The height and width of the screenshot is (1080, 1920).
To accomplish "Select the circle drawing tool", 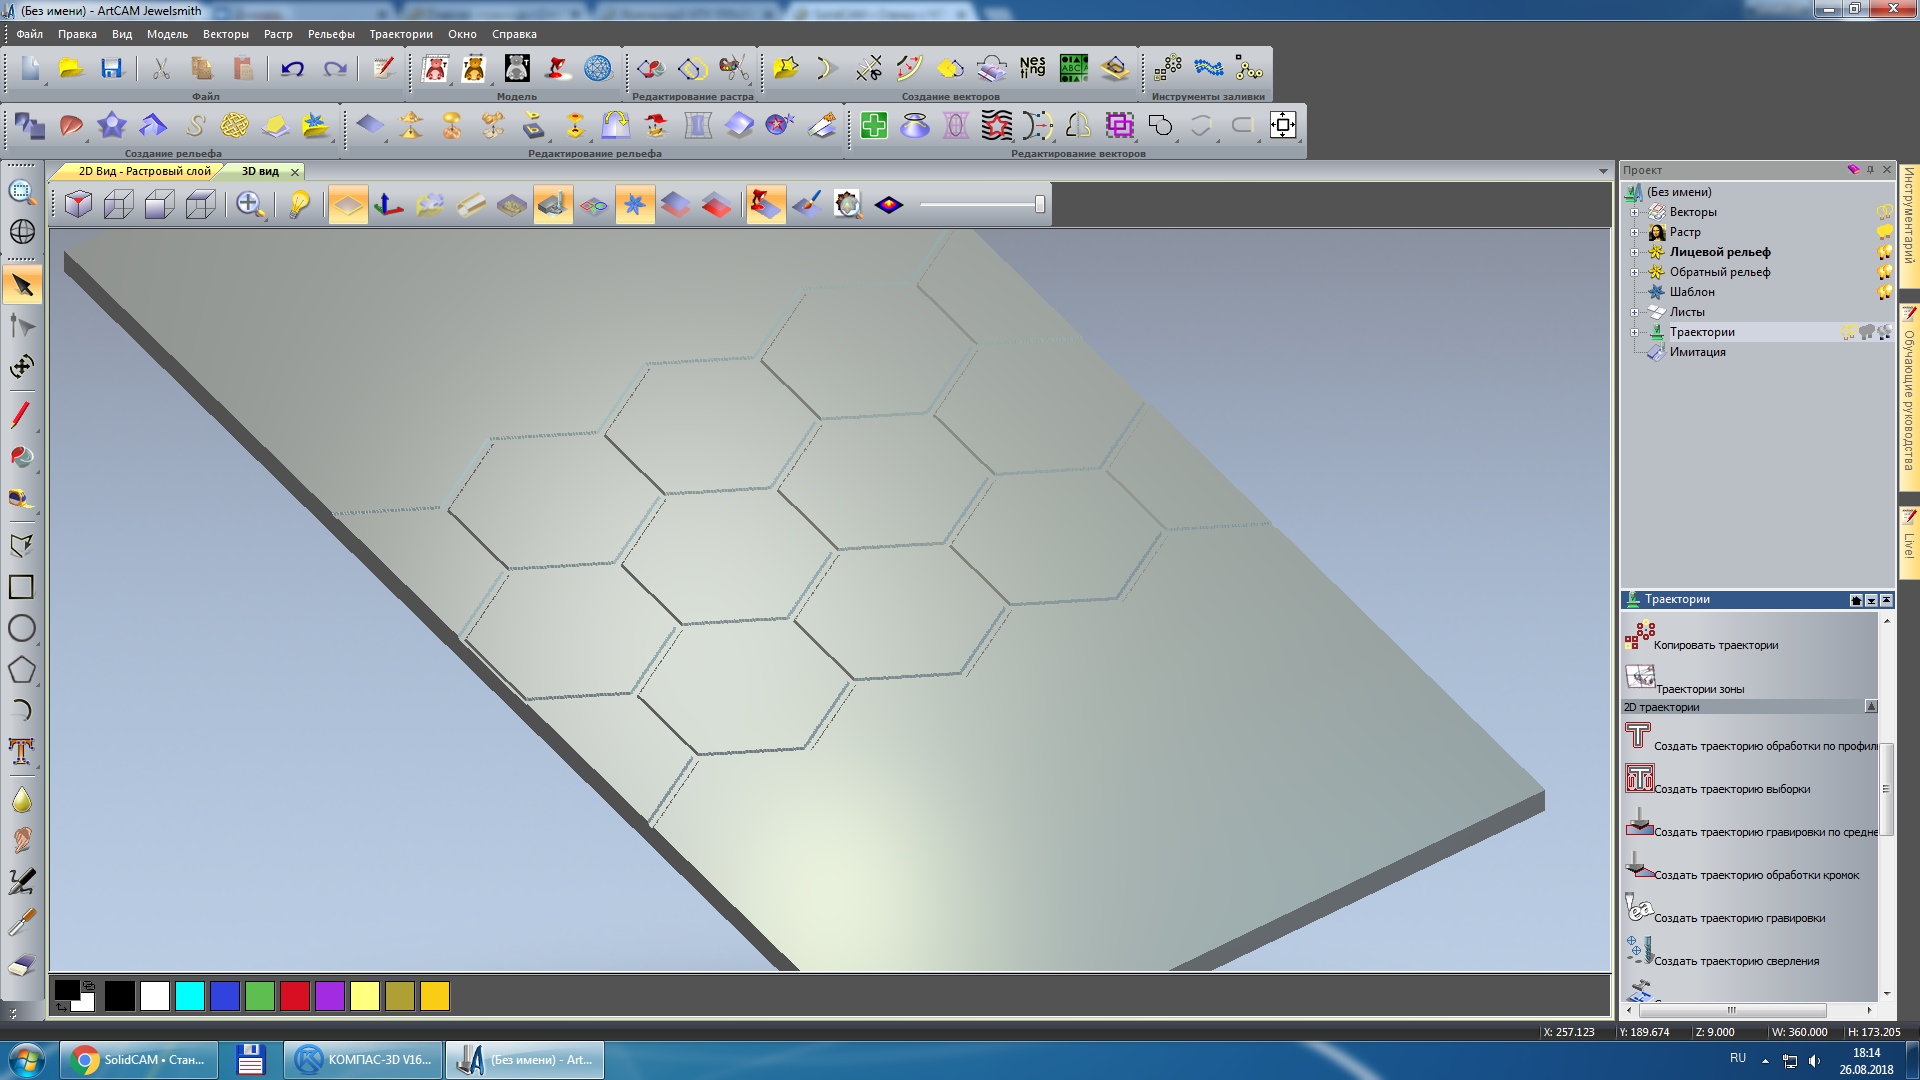I will pos(21,628).
